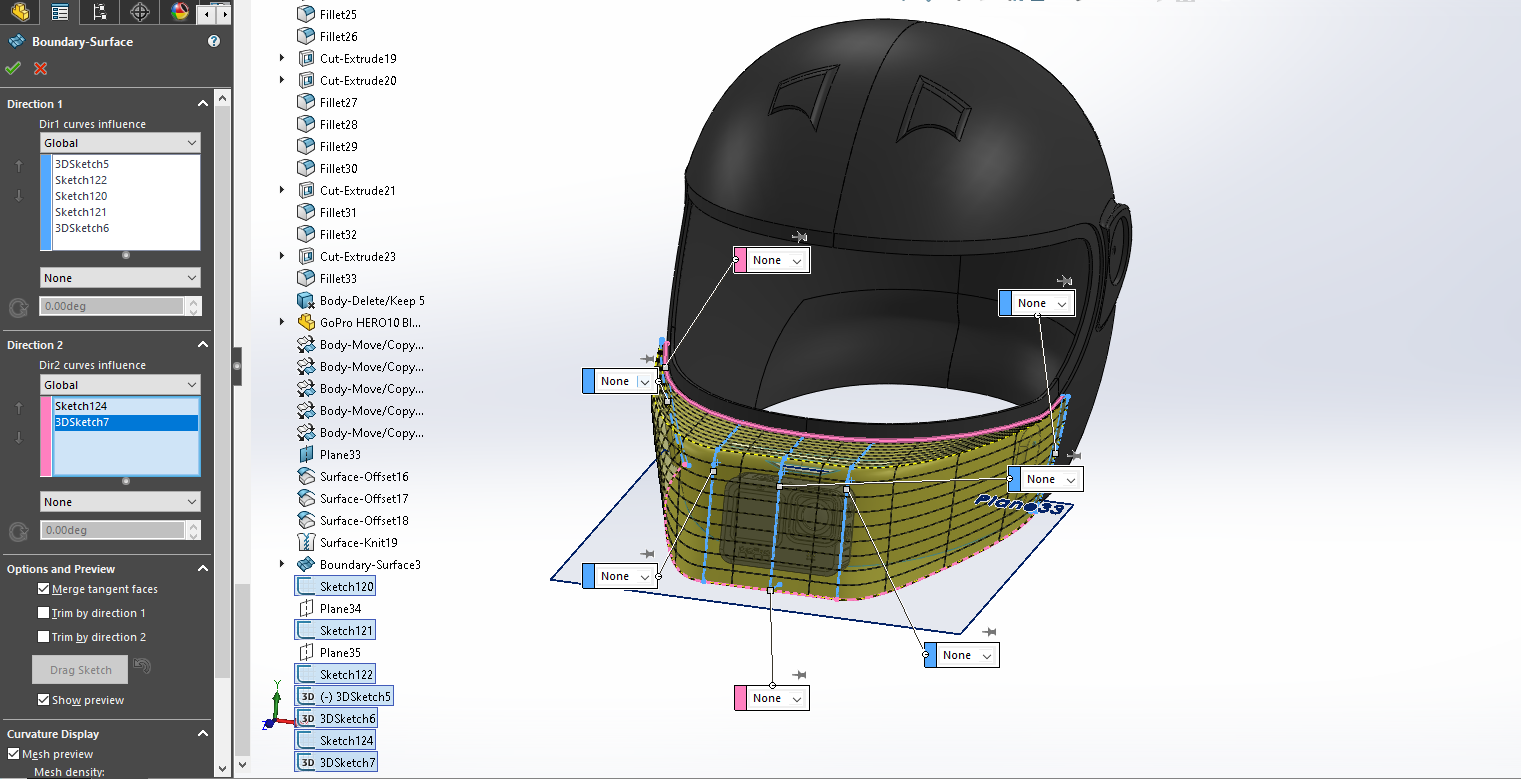The height and width of the screenshot is (779, 1521).
Task: Open the Dir1 curves influence Global dropdown
Action: click(120, 142)
